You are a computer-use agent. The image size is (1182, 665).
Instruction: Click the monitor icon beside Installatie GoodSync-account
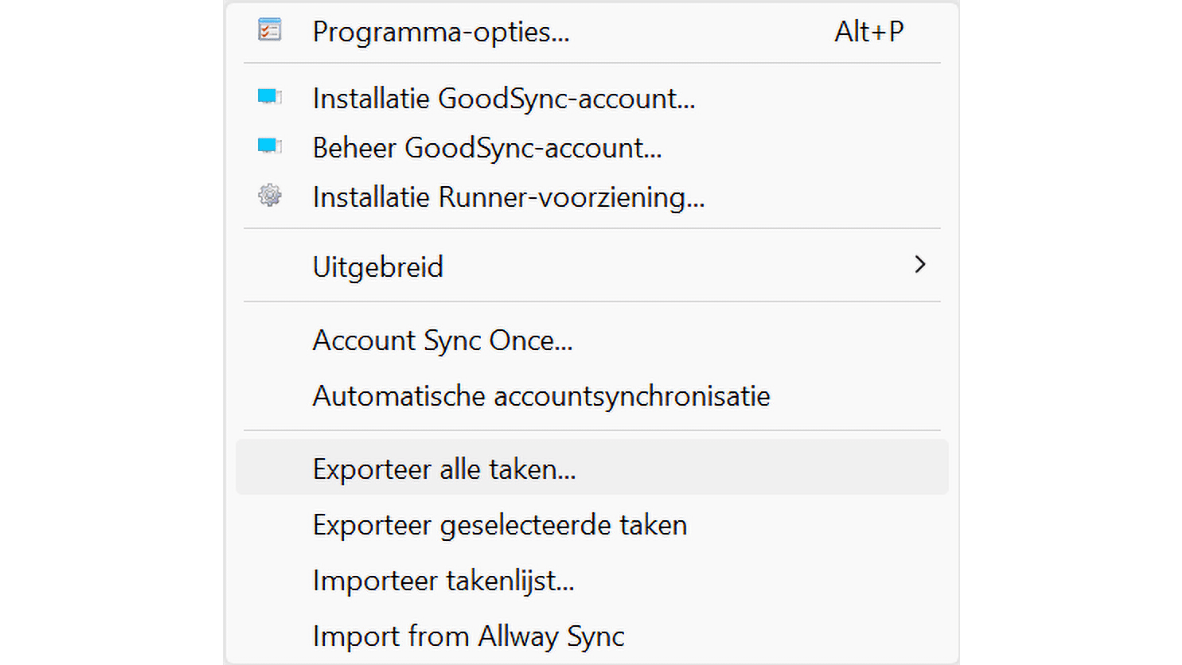tap(268, 96)
